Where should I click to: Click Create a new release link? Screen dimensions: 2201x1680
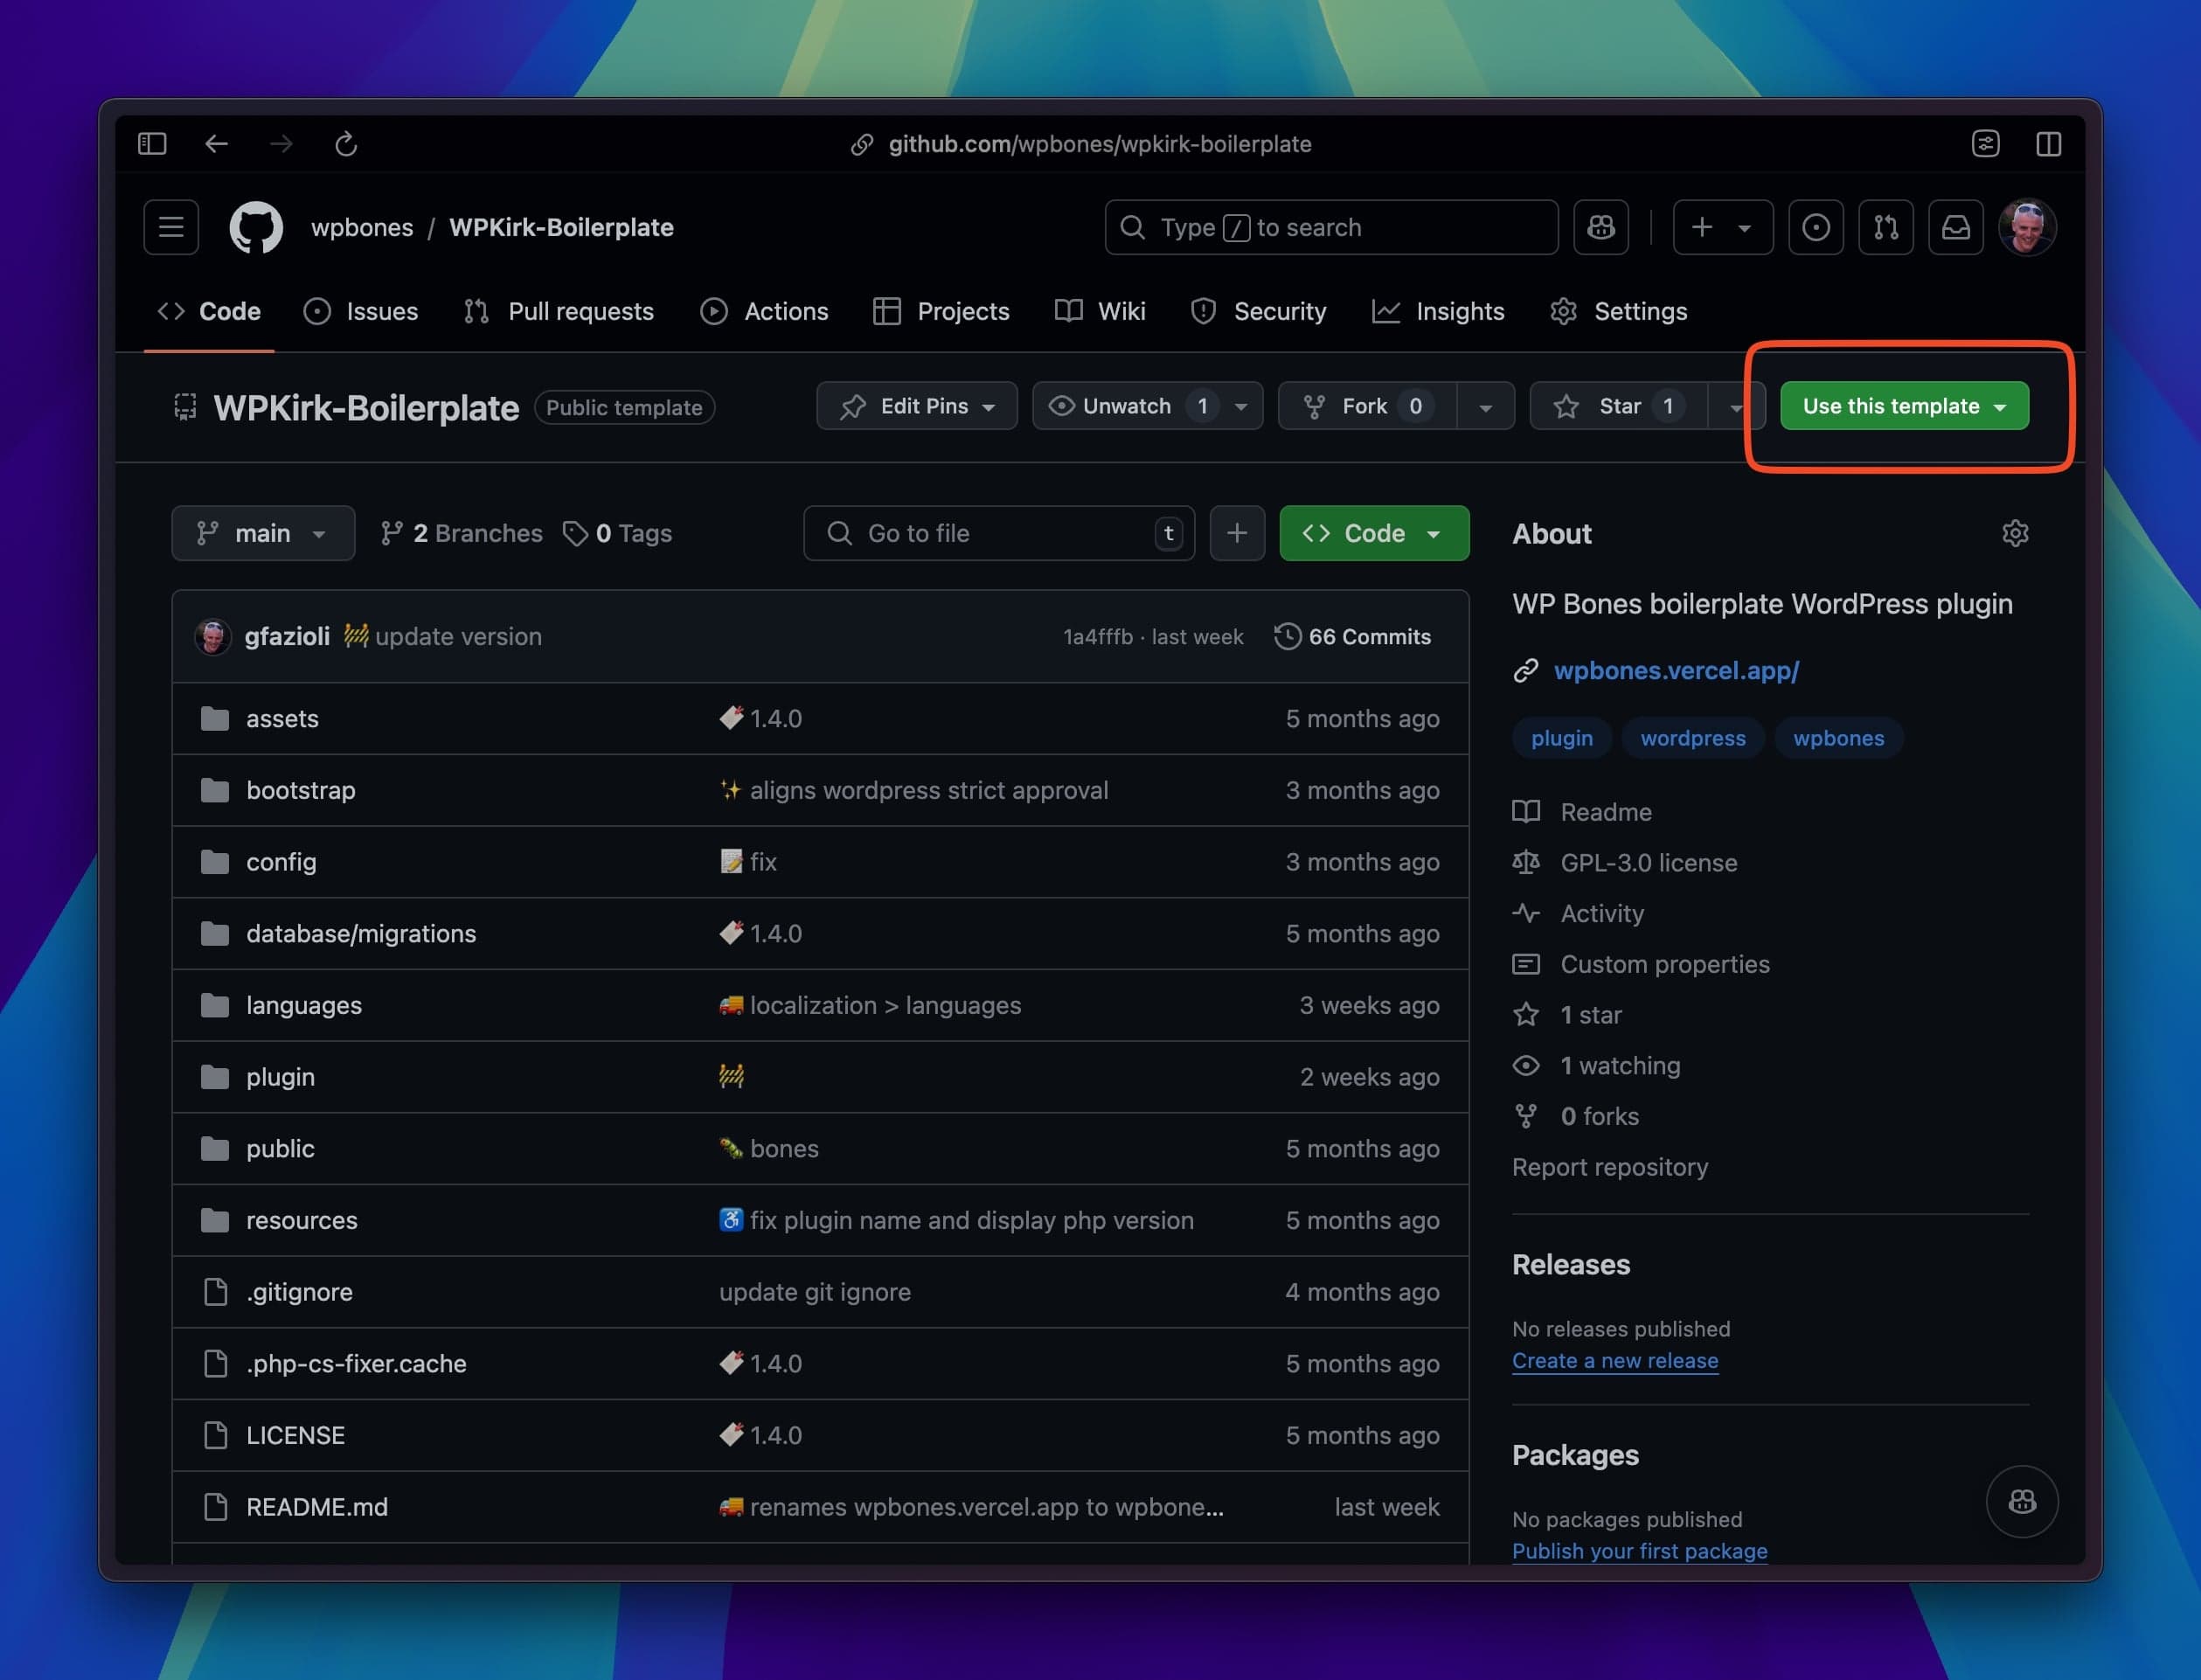(1615, 1359)
